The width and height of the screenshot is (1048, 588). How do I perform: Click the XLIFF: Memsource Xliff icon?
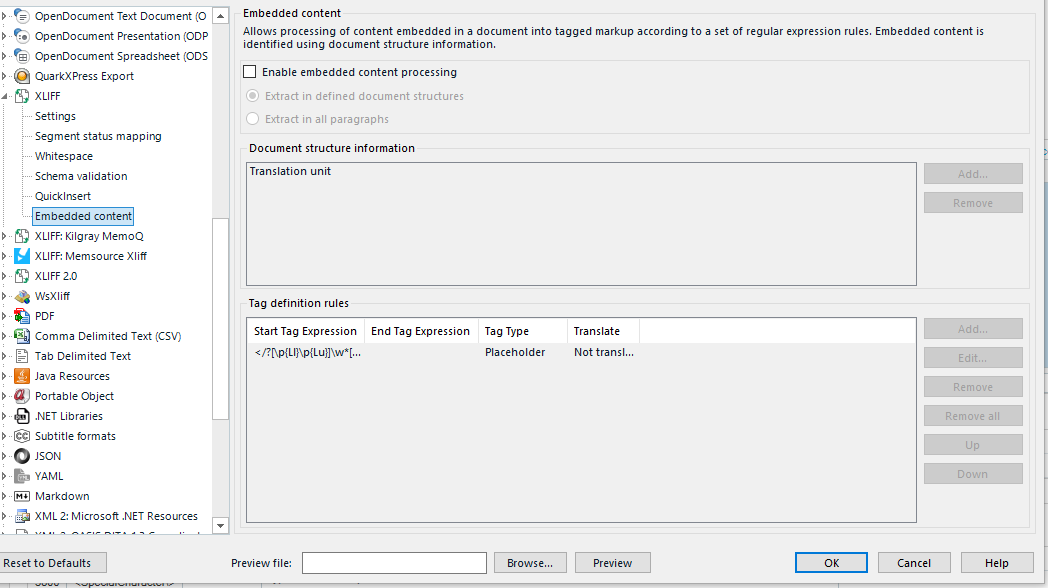pyautogui.click(x=22, y=256)
